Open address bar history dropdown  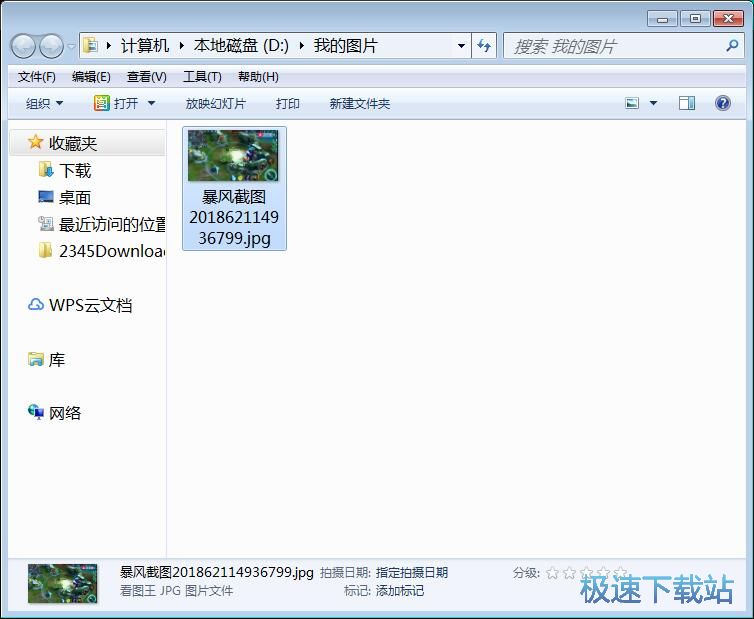(461, 46)
